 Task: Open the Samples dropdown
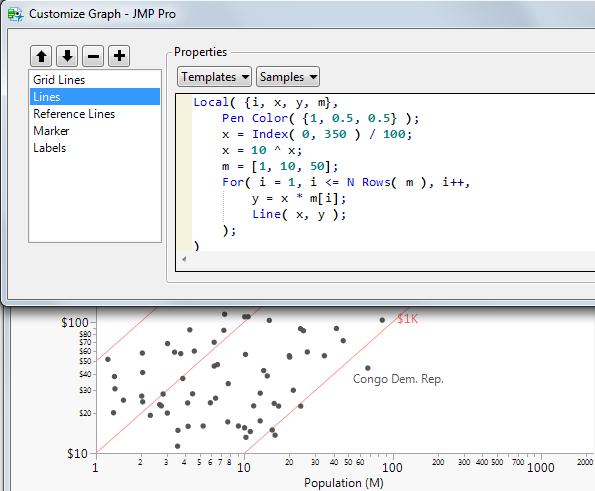(288, 77)
